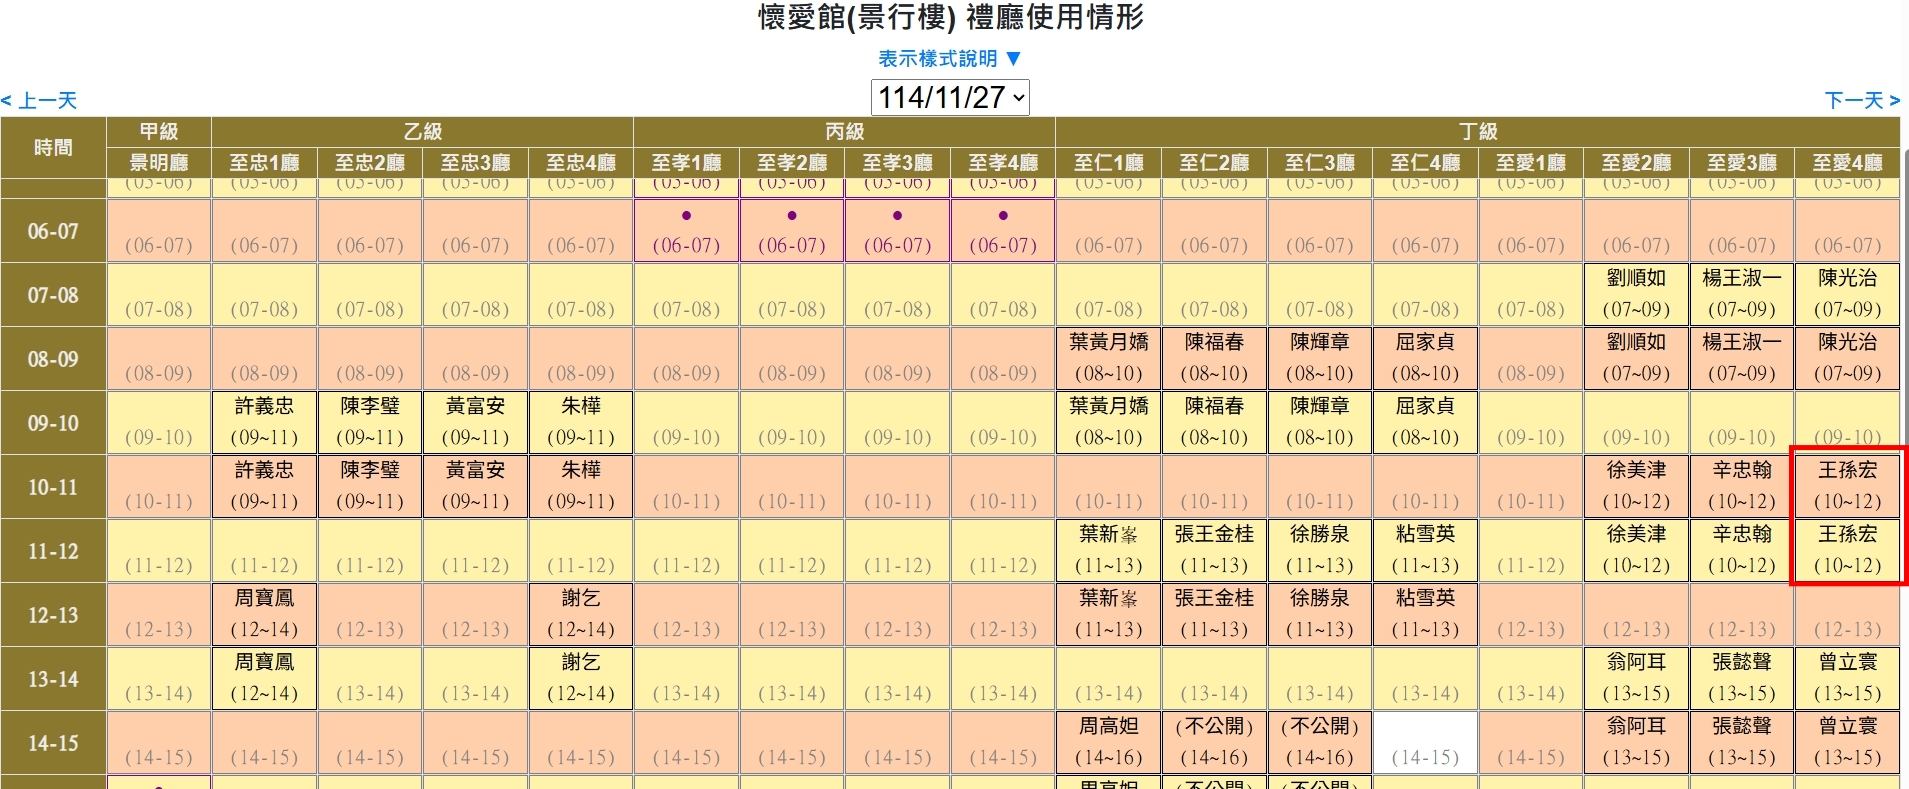Image resolution: width=1909 pixels, height=789 pixels.
Task: Open 周高妲 booking in 14-15 row
Action: pyautogui.click(x=1108, y=742)
